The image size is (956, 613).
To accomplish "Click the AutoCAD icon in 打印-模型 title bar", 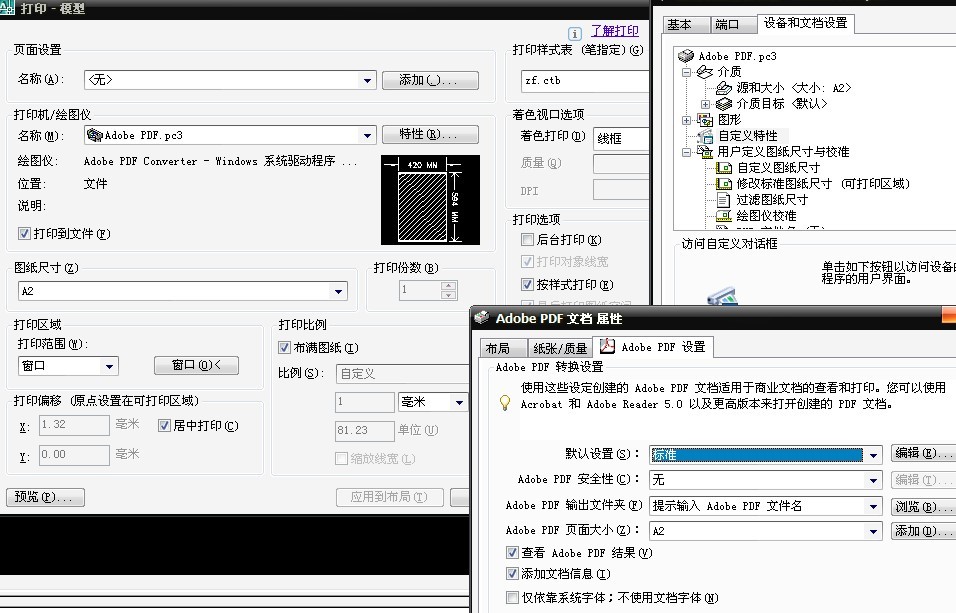I will point(7,8).
